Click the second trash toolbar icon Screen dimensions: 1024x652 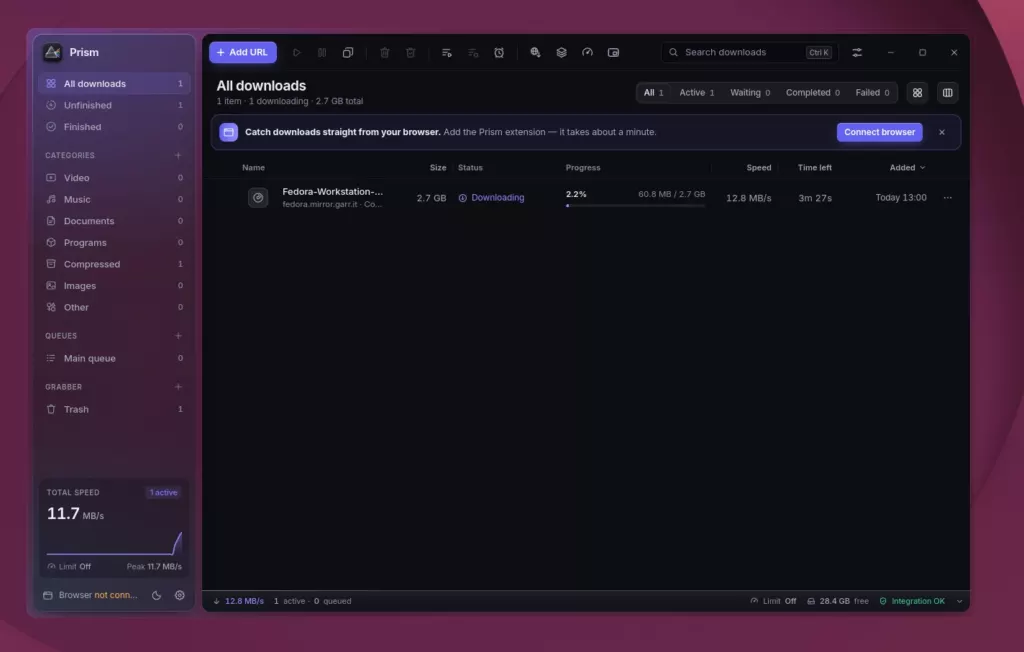point(410,52)
